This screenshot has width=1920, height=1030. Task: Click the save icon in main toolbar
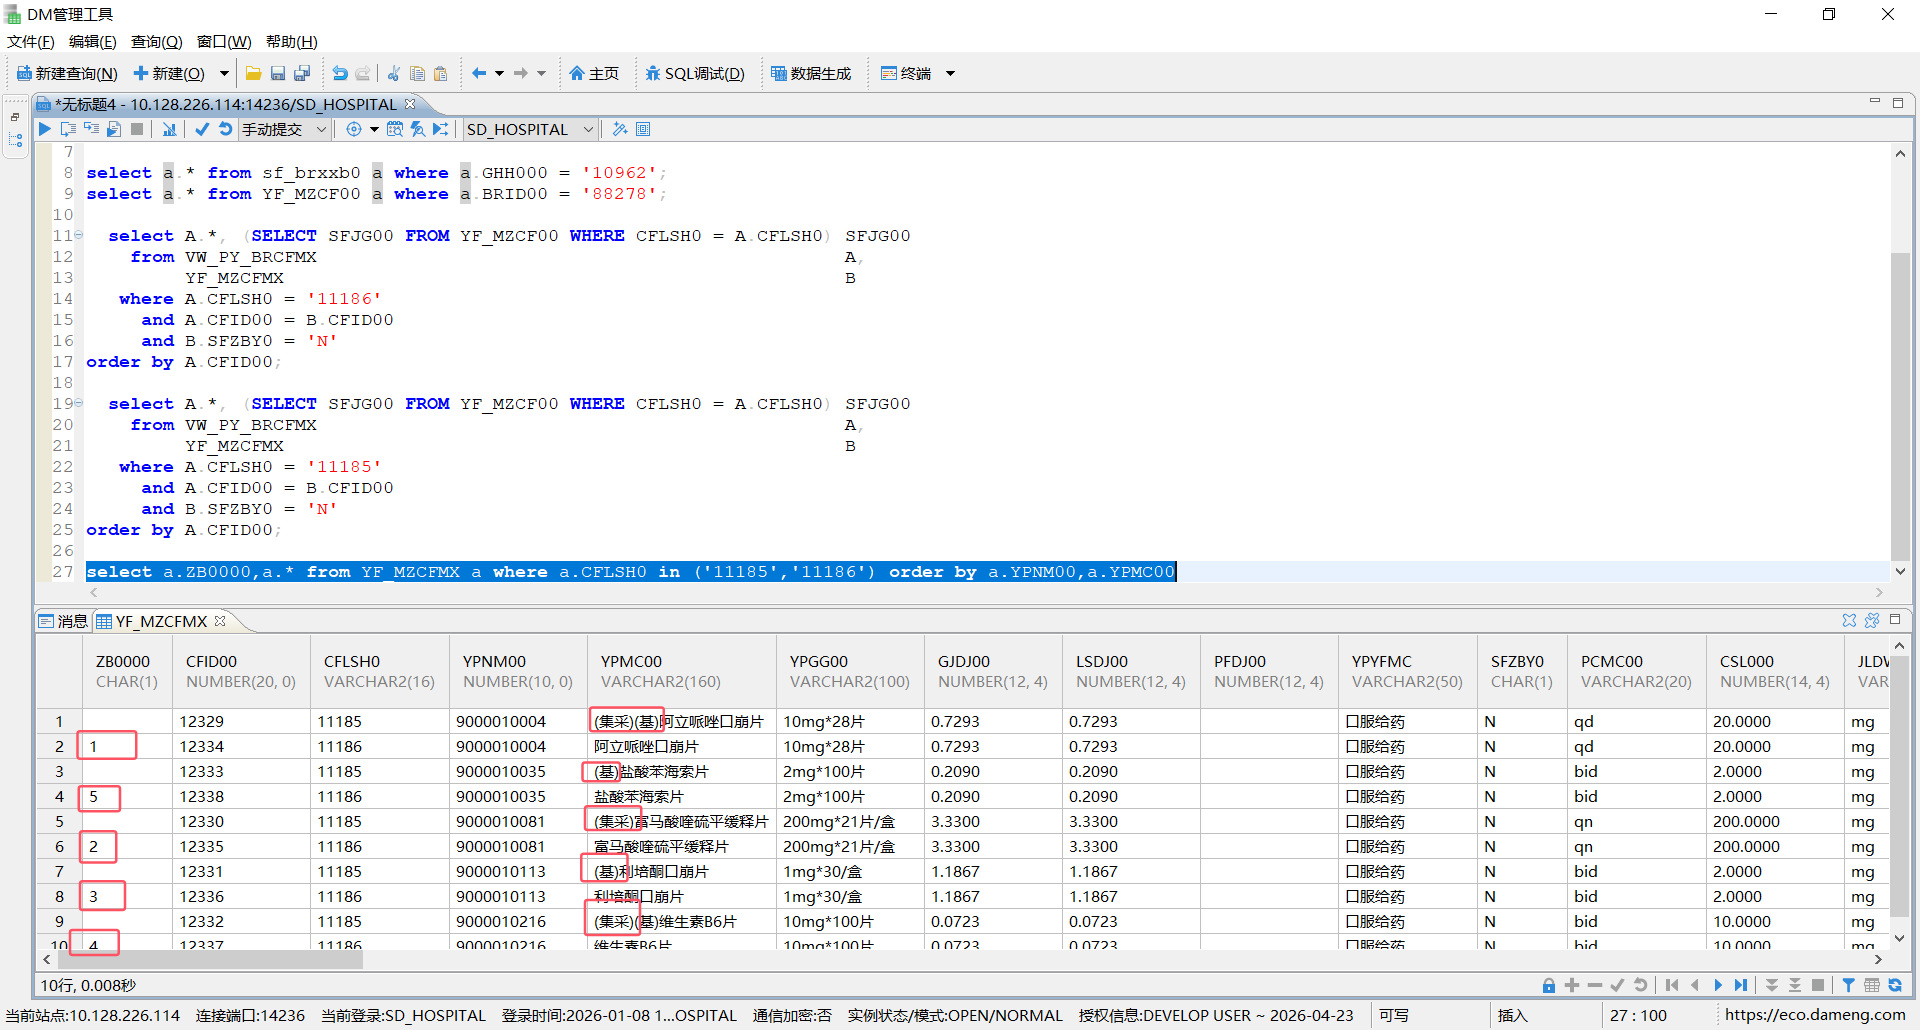pos(278,73)
